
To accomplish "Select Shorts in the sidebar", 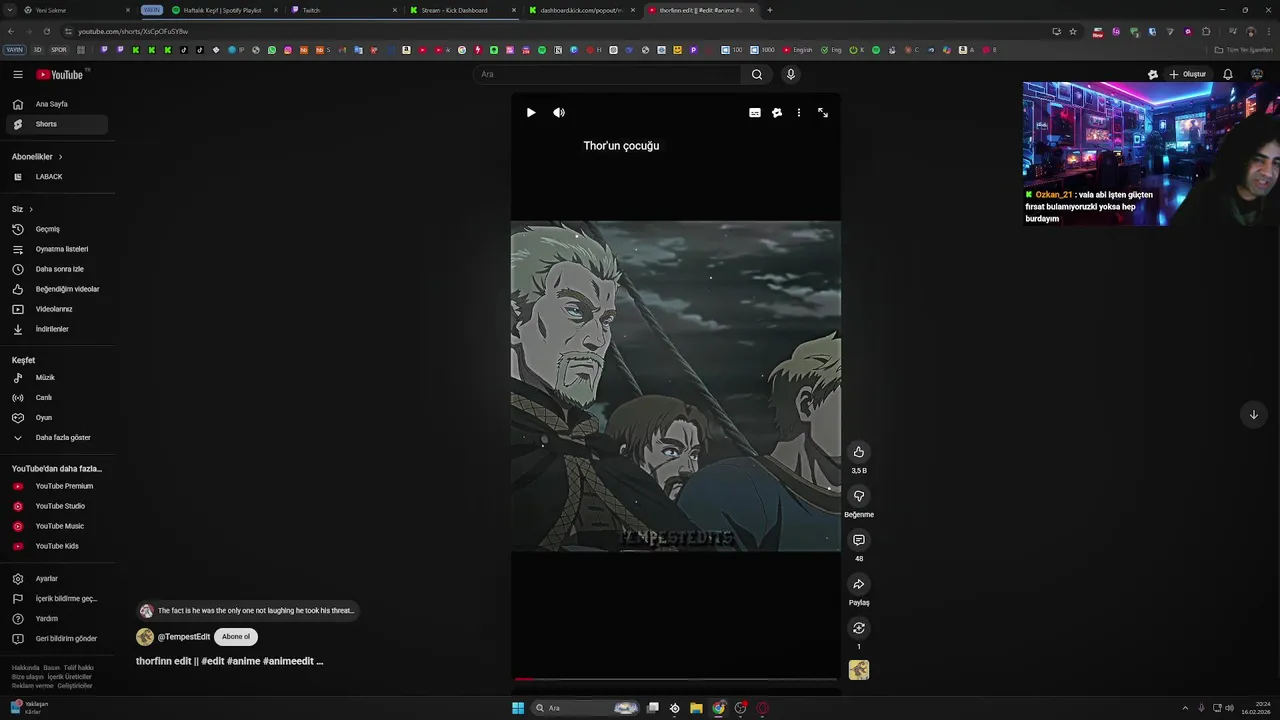I will [57, 124].
